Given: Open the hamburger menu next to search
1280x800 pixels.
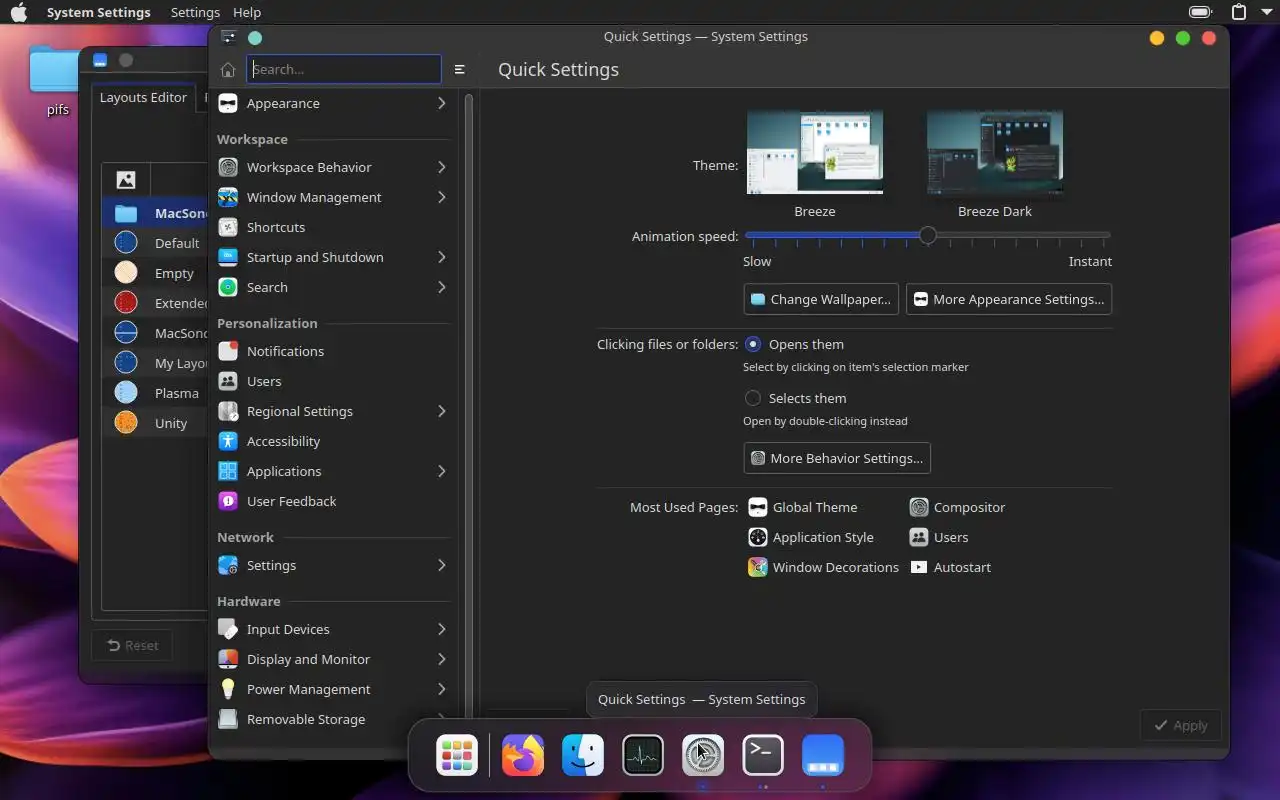Looking at the screenshot, I should point(460,69).
